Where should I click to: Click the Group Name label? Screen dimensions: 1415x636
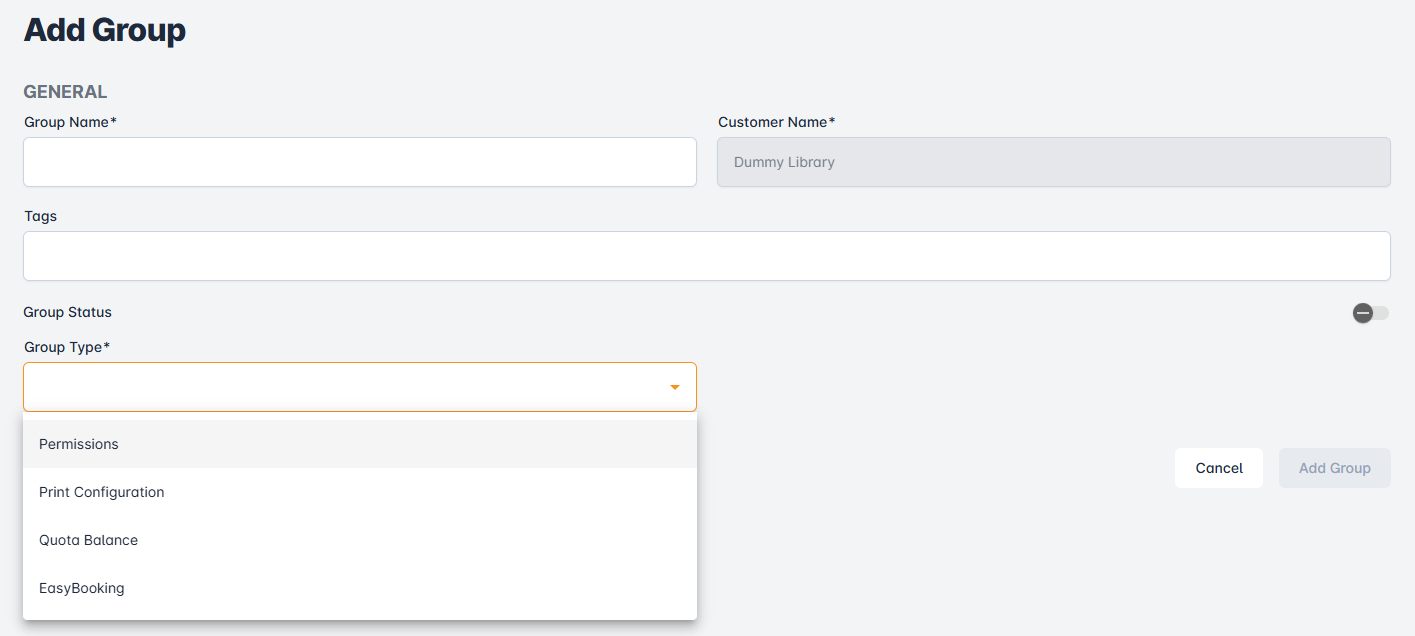(69, 122)
